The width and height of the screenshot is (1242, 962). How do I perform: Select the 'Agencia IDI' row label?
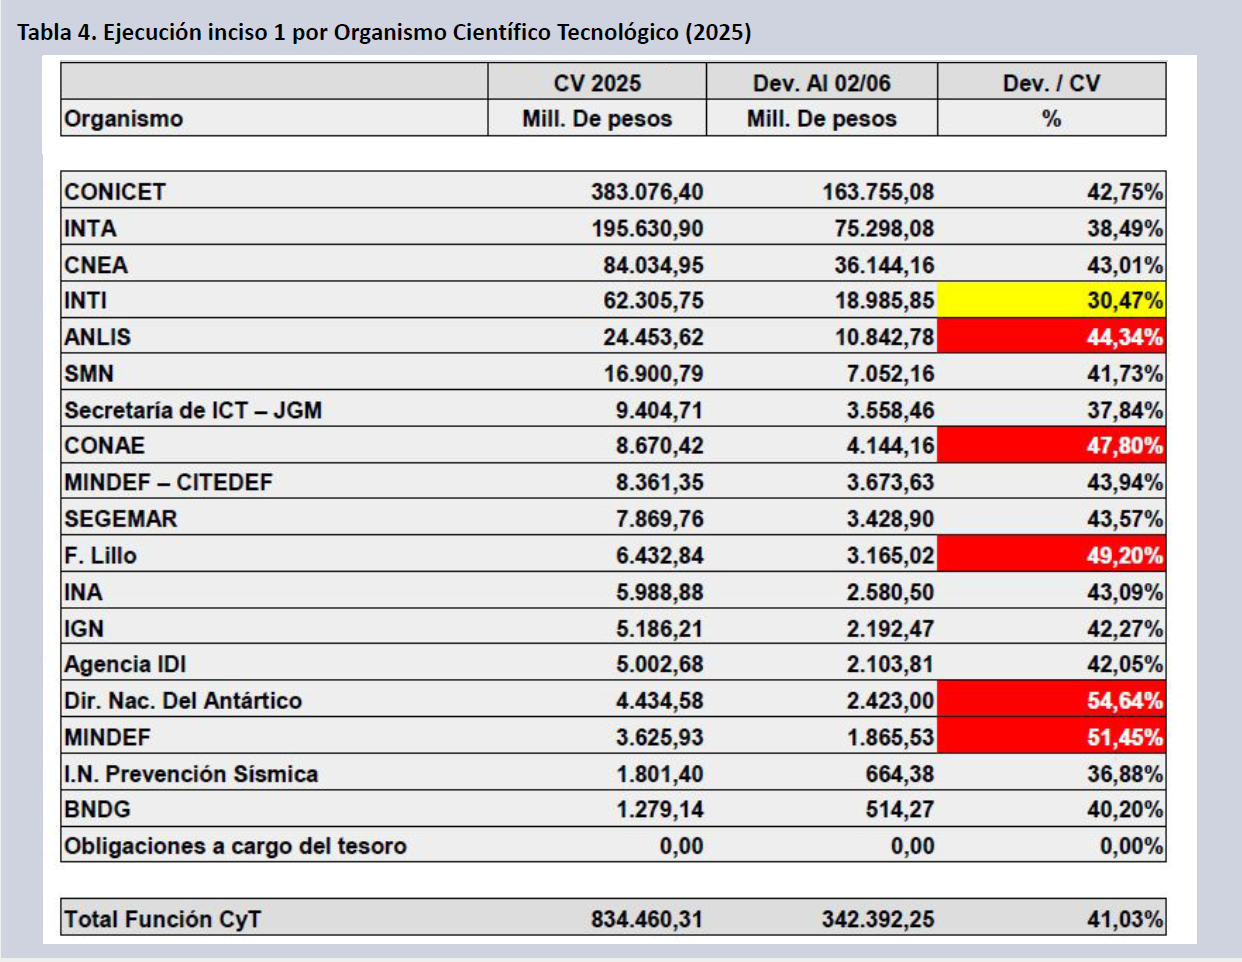coord(125,664)
